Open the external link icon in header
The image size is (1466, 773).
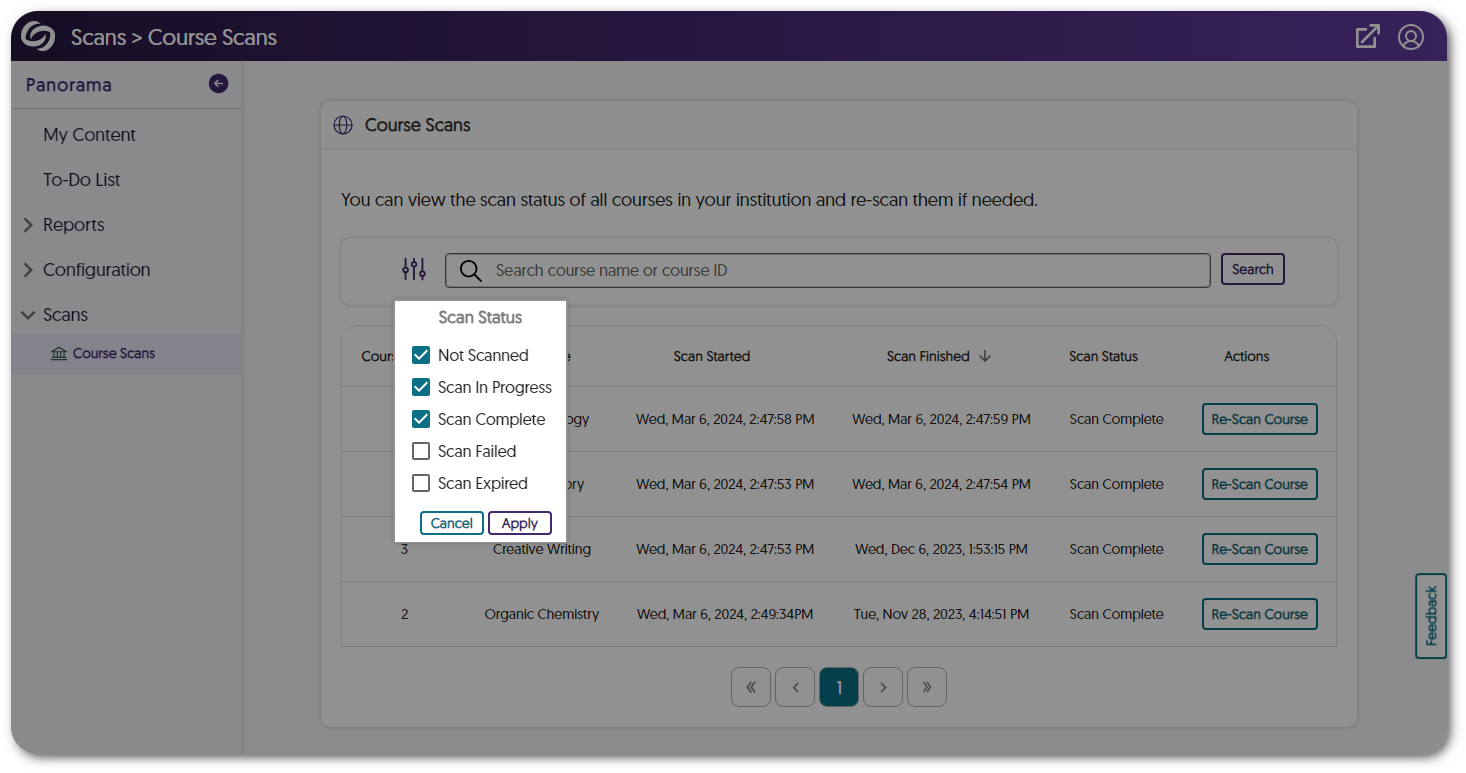(1367, 37)
